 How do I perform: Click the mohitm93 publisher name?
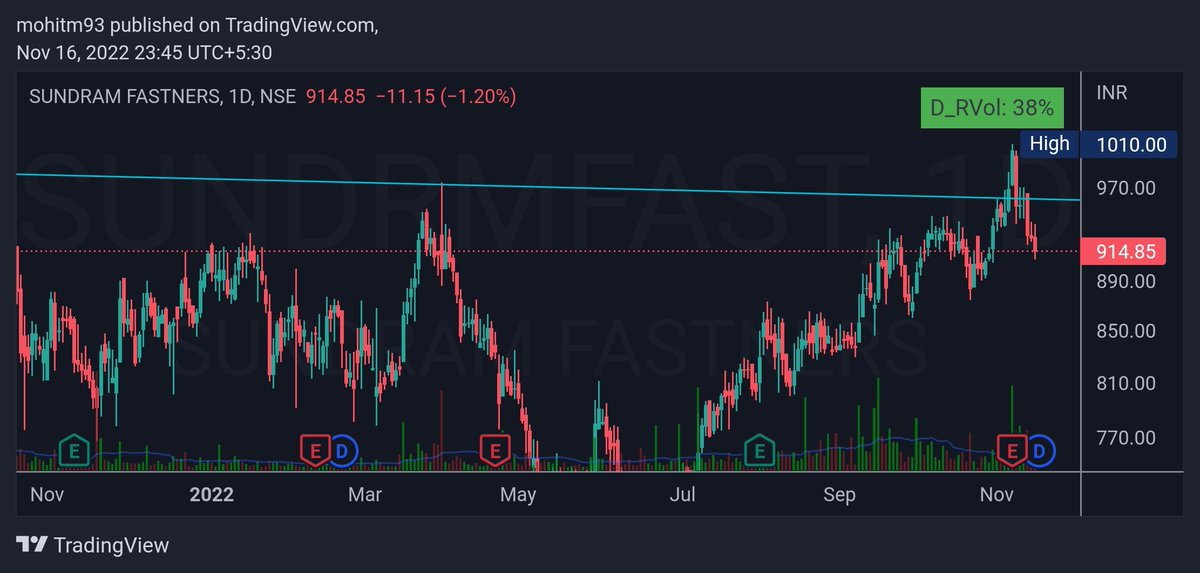pyautogui.click(x=59, y=27)
